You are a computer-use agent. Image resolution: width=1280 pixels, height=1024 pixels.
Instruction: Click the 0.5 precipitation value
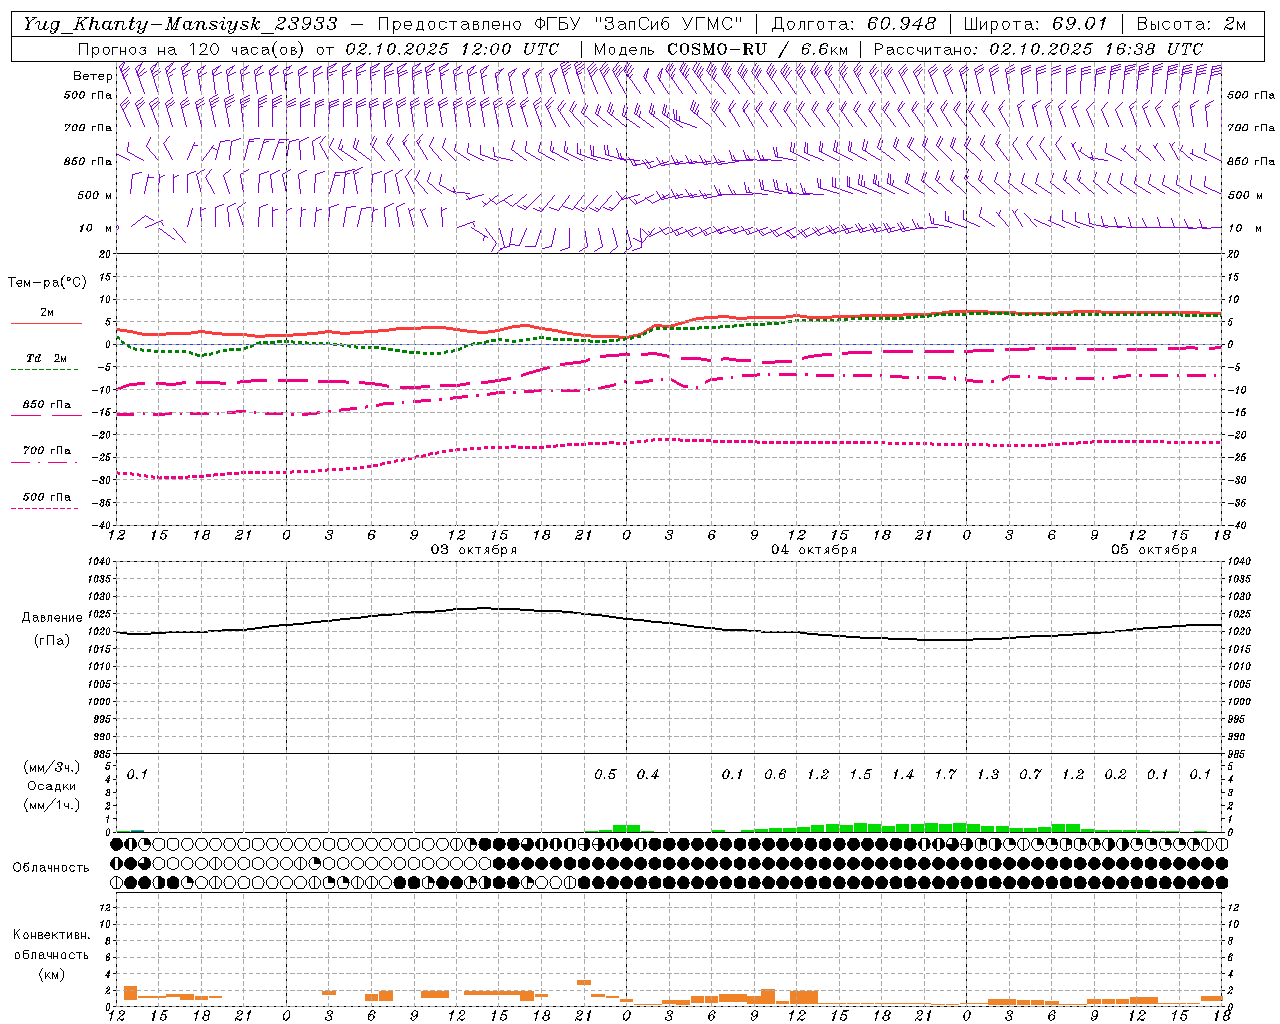(x=605, y=774)
